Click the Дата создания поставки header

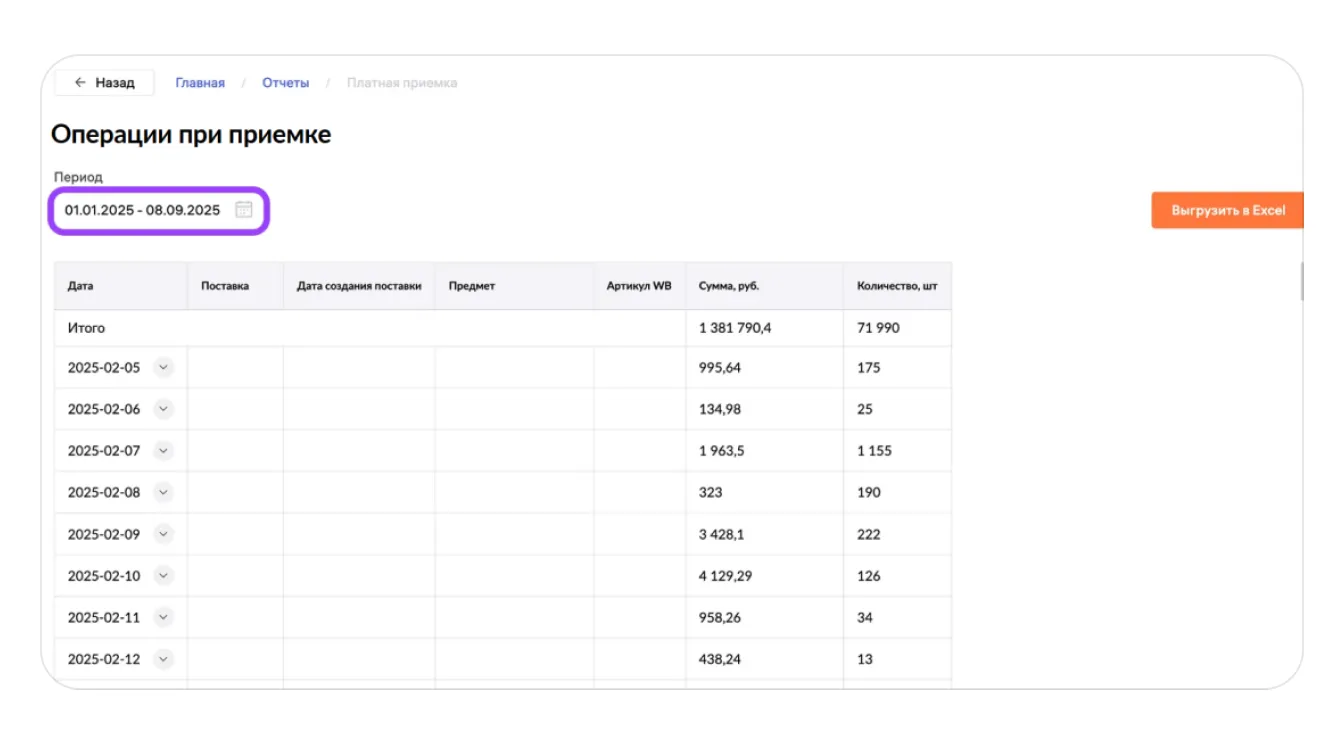pos(359,286)
